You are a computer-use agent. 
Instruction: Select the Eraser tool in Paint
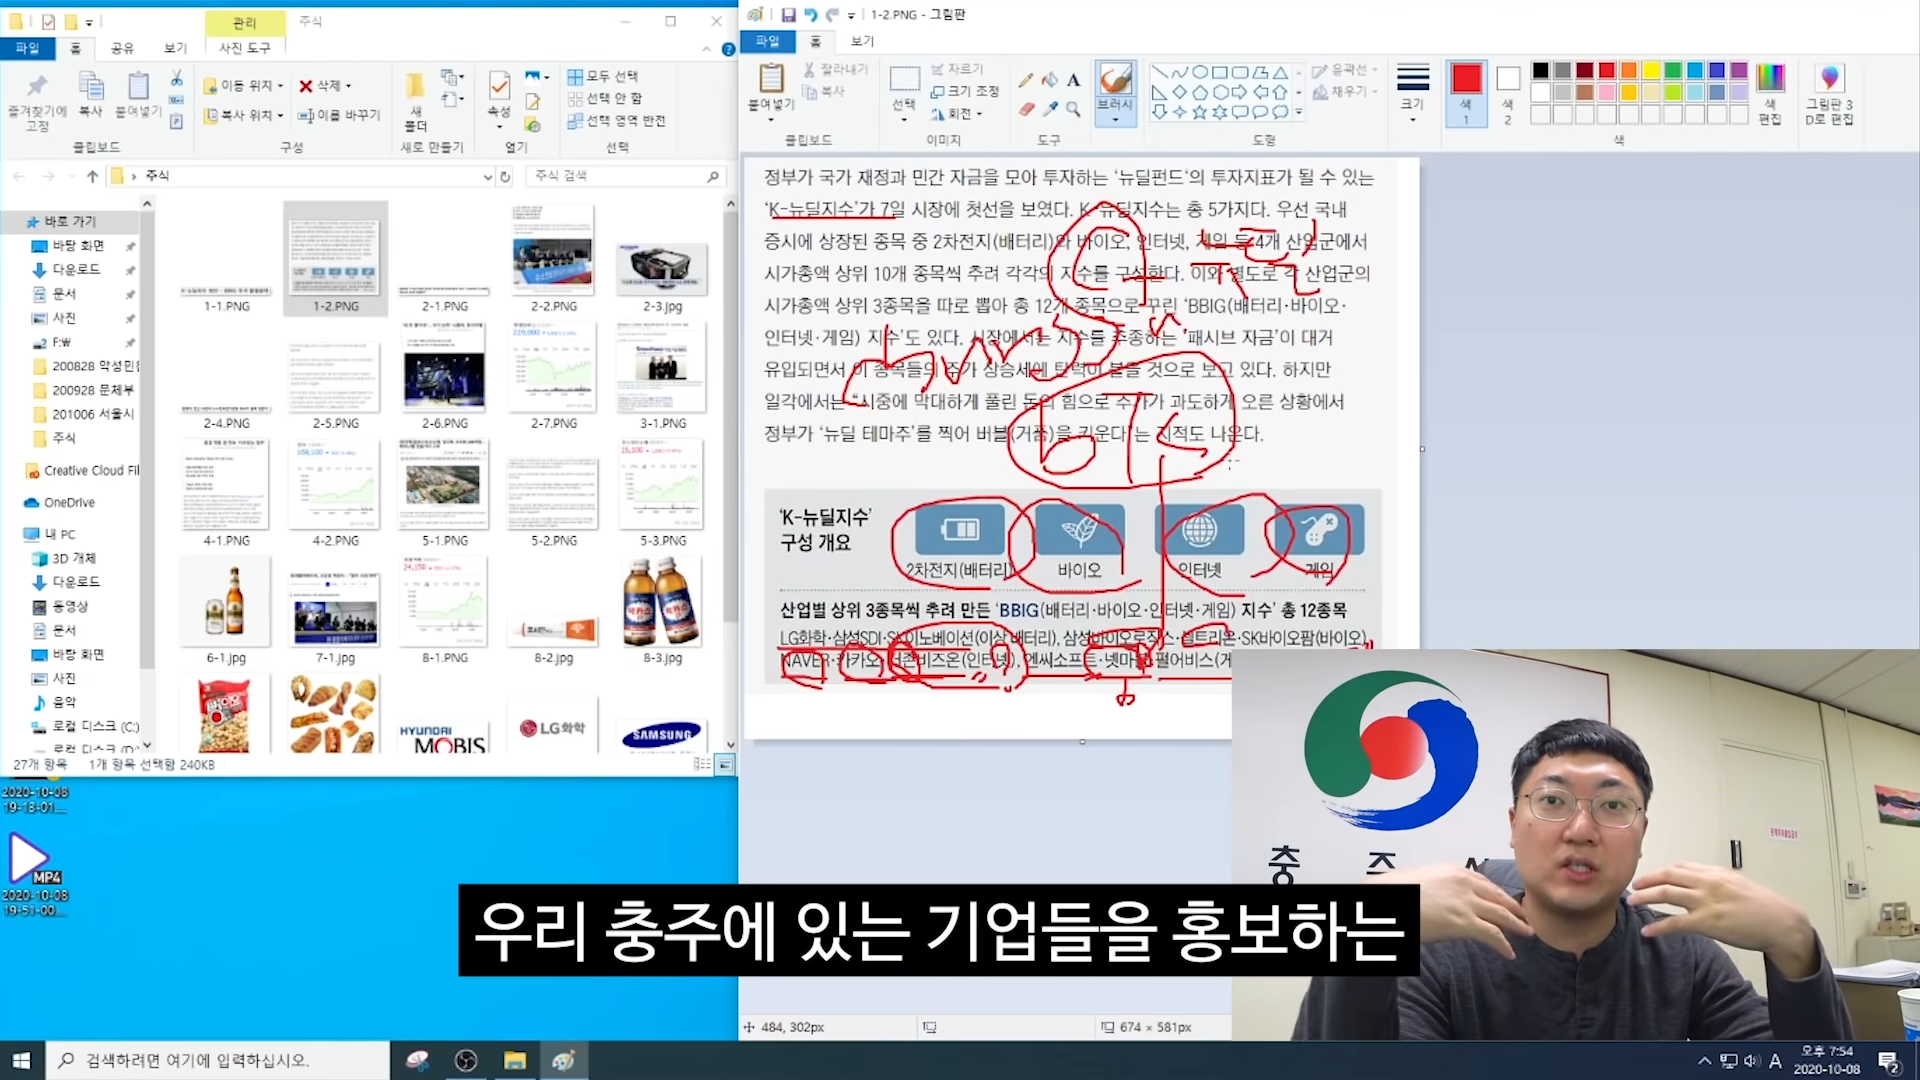1026,108
